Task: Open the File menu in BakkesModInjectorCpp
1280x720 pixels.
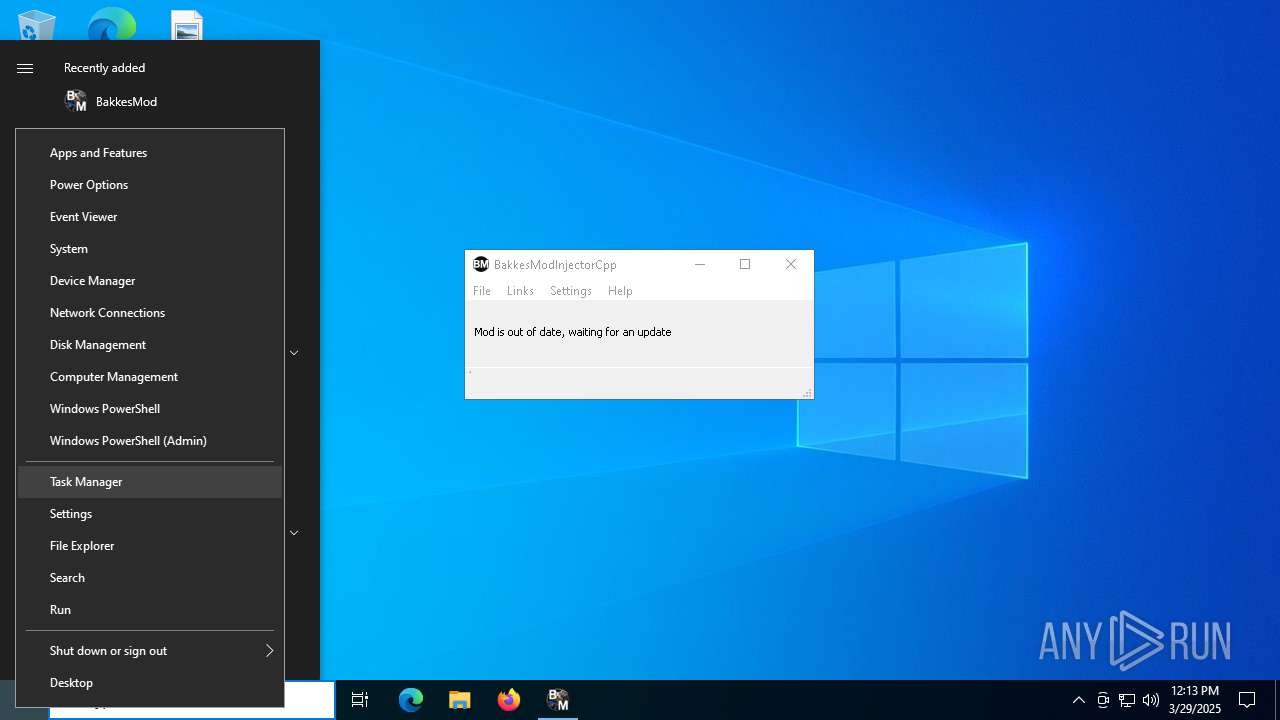Action: (482, 291)
